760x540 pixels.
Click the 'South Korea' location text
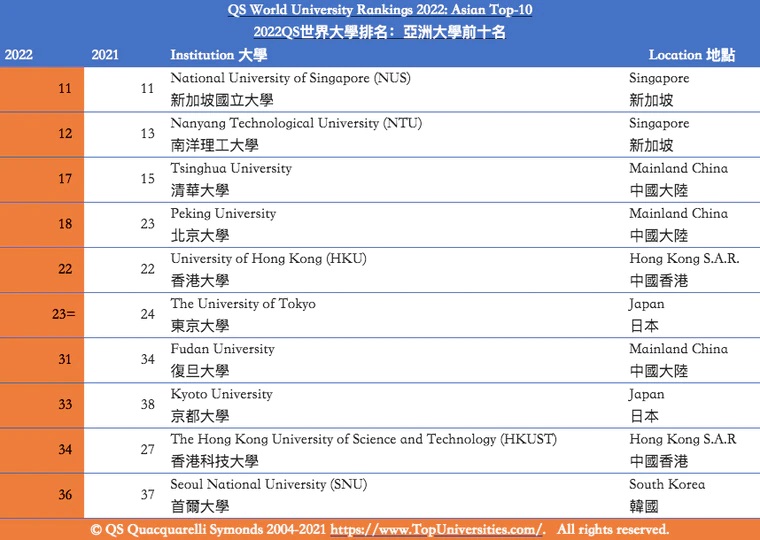(x=667, y=484)
